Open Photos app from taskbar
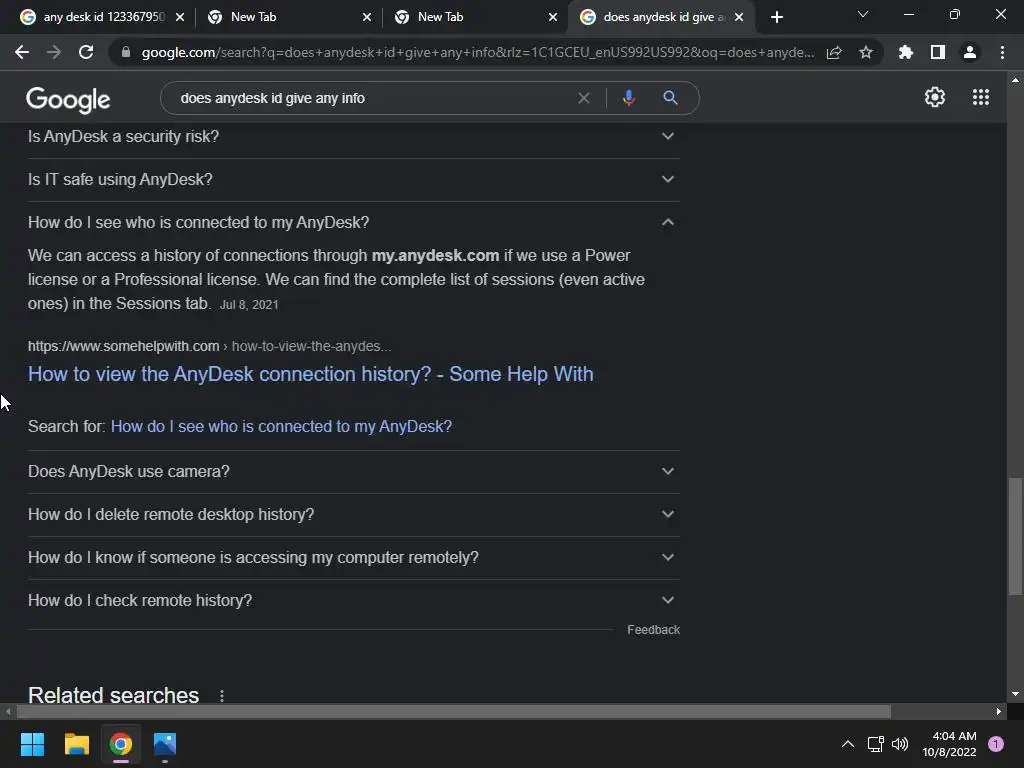 (x=165, y=744)
